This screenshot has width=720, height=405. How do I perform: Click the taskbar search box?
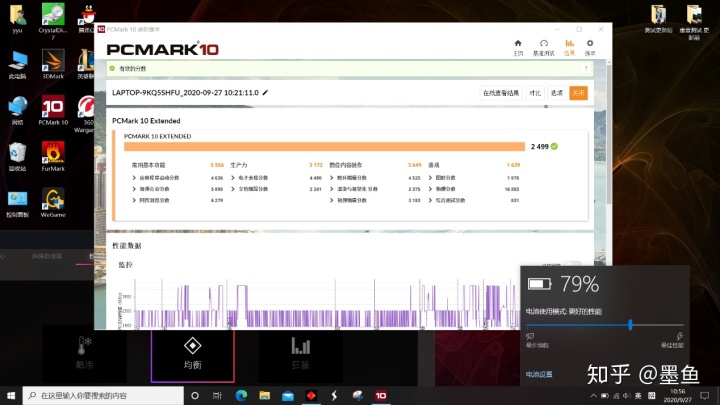[103, 395]
